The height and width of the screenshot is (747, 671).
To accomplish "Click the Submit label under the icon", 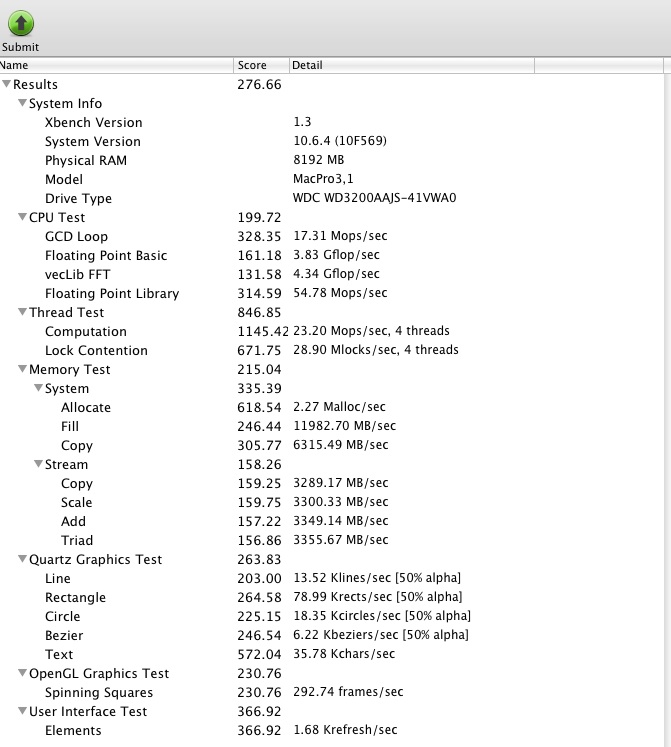I will [x=20, y=47].
